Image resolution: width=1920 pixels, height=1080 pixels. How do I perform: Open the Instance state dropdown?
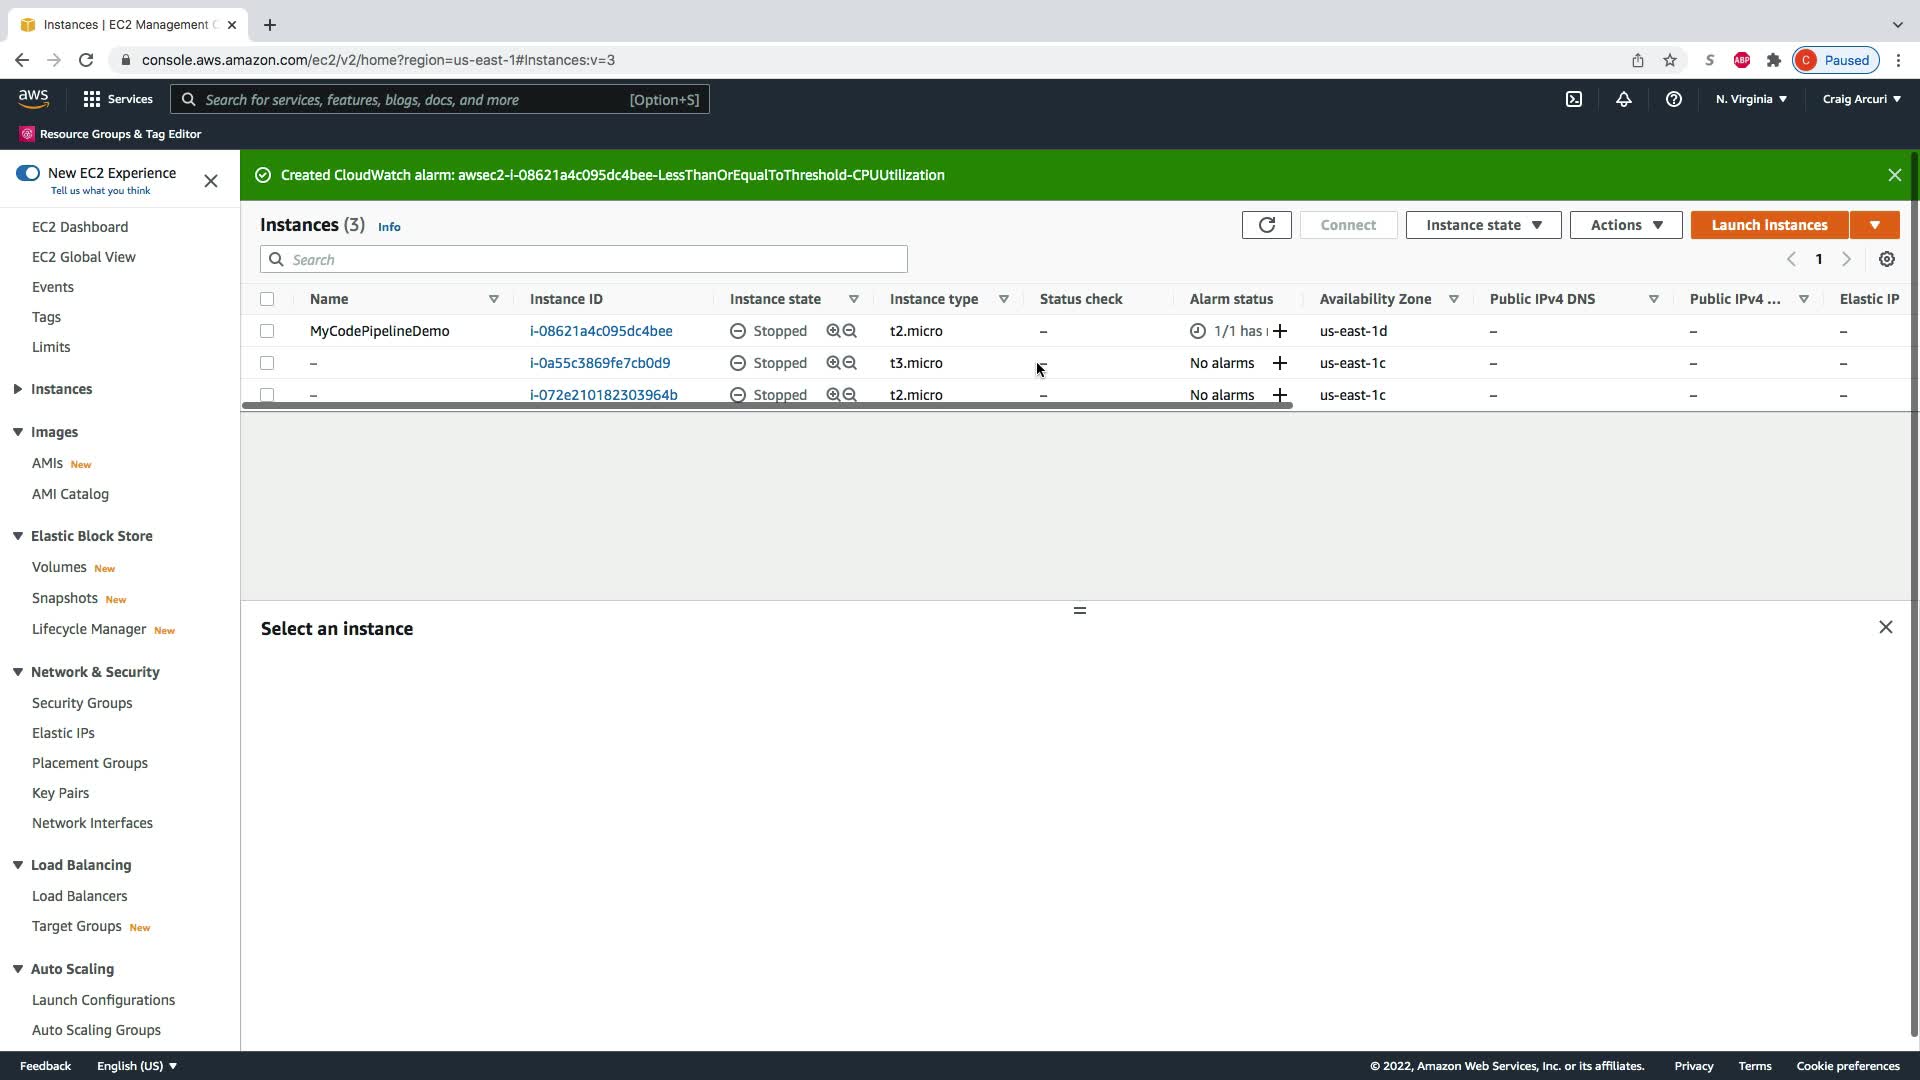tap(1483, 225)
